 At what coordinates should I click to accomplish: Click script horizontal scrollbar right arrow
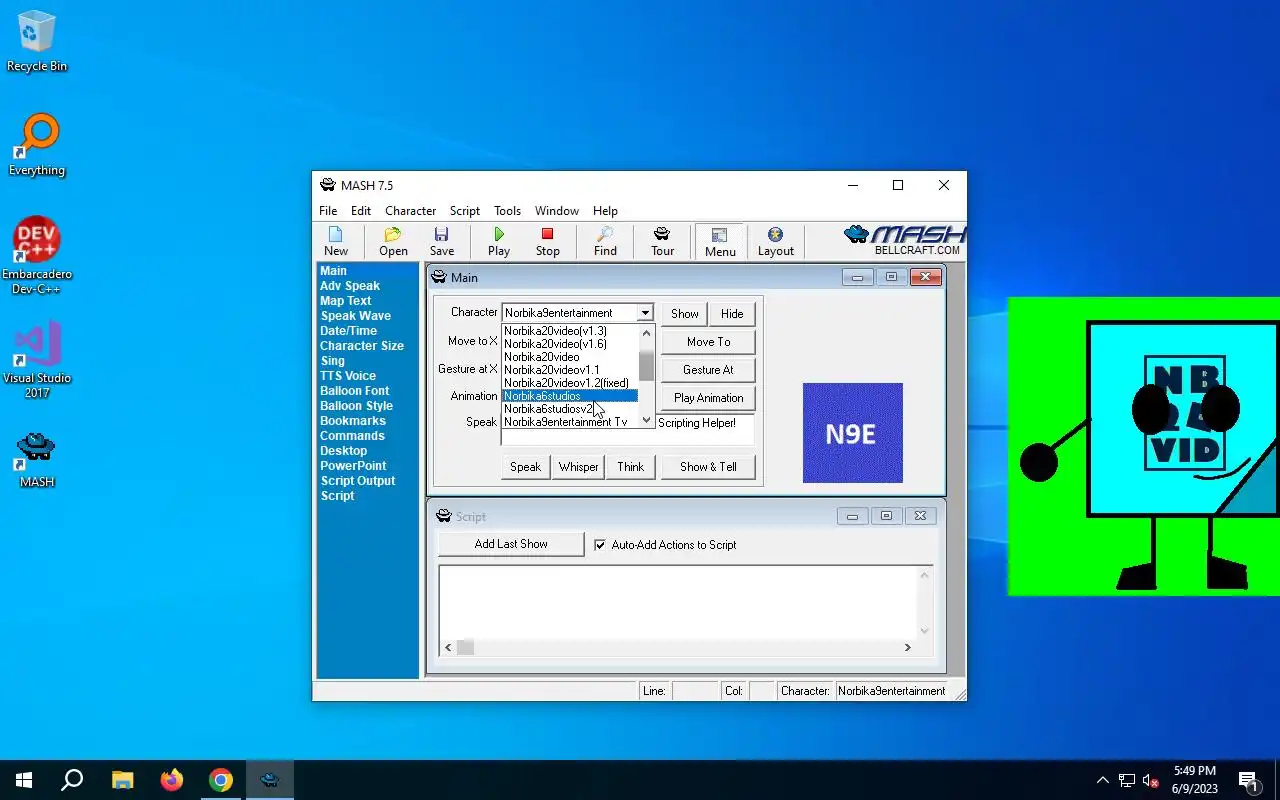(x=907, y=648)
